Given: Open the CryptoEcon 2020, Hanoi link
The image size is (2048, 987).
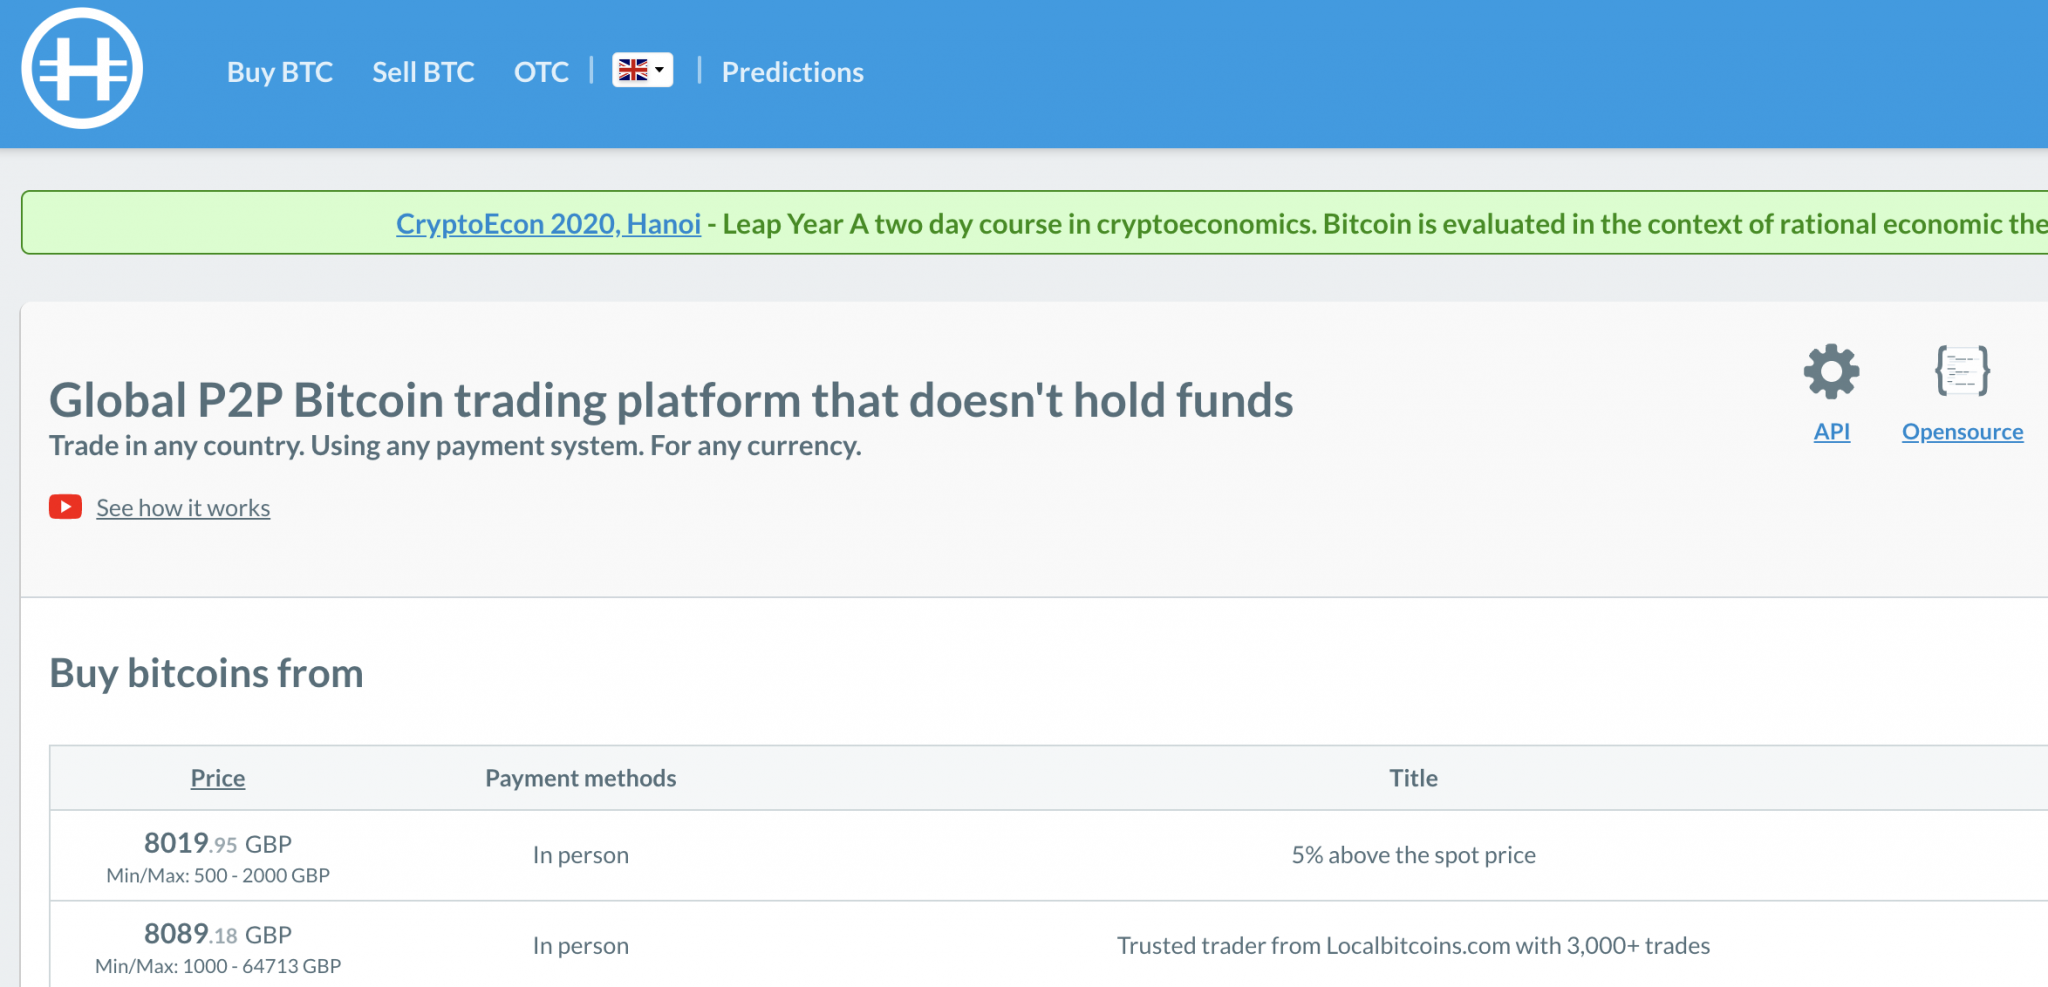Looking at the screenshot, I should pos(548,224).
